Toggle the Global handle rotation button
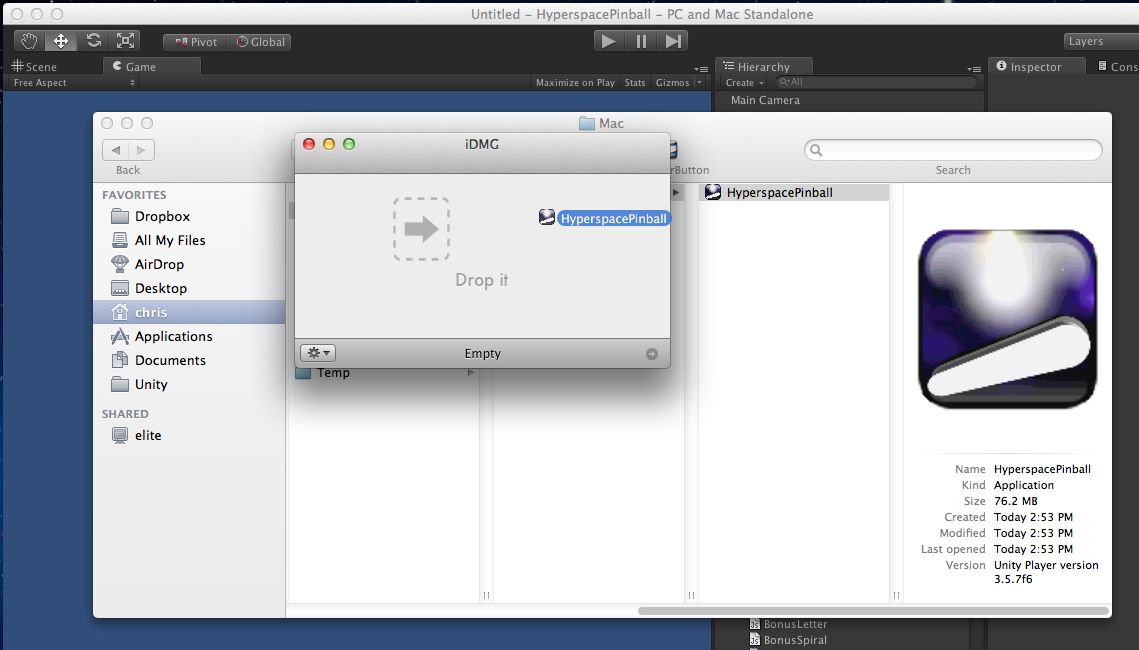Viewport: 1139px width, 650px height. (259, 42)
